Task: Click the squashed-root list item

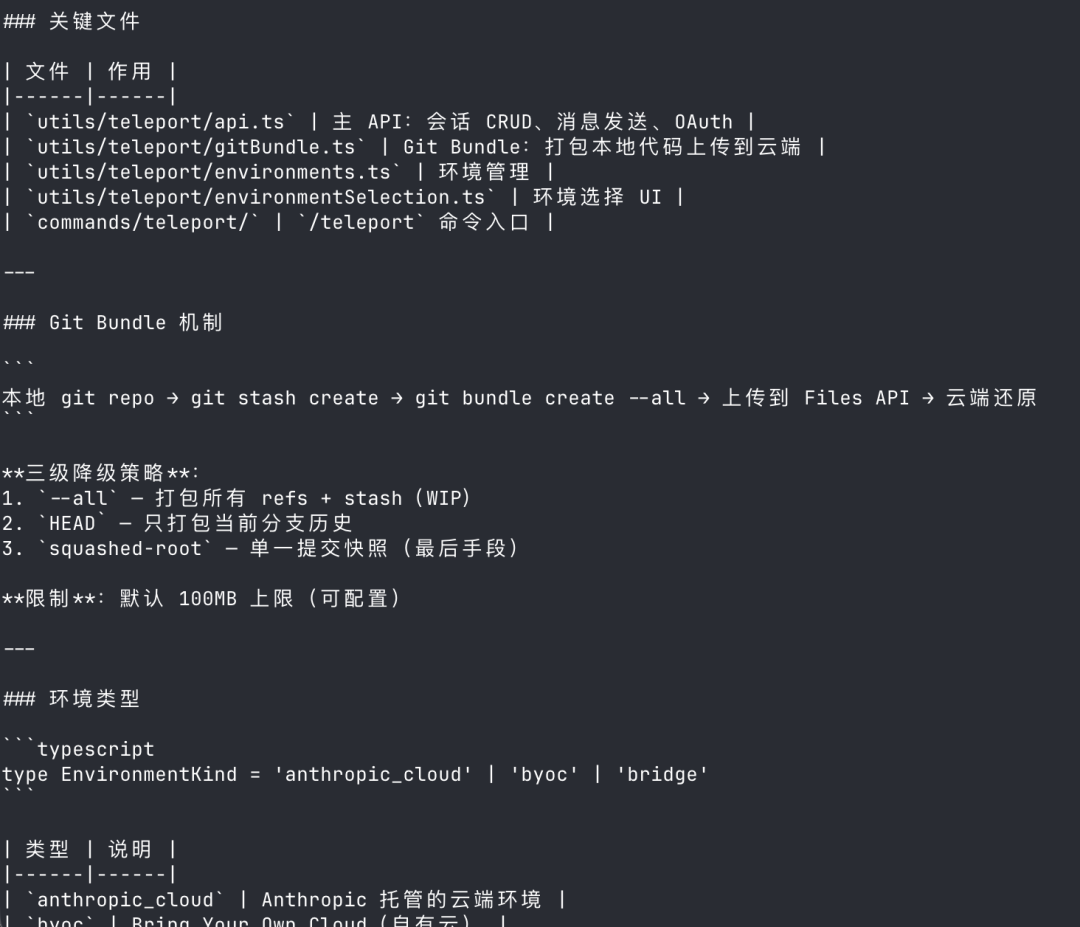Action: (119, 548)
